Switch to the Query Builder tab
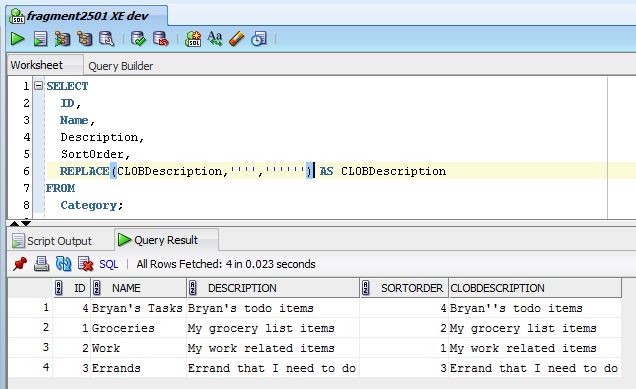This screenshot has width=636, height=389. coord(121,66)
